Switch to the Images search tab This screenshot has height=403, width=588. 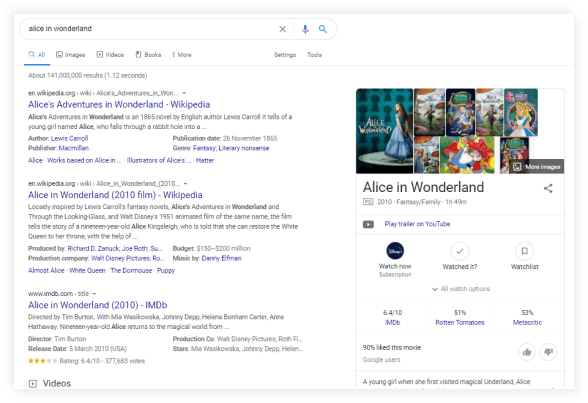pyautogui.click(x=70, y=55)
